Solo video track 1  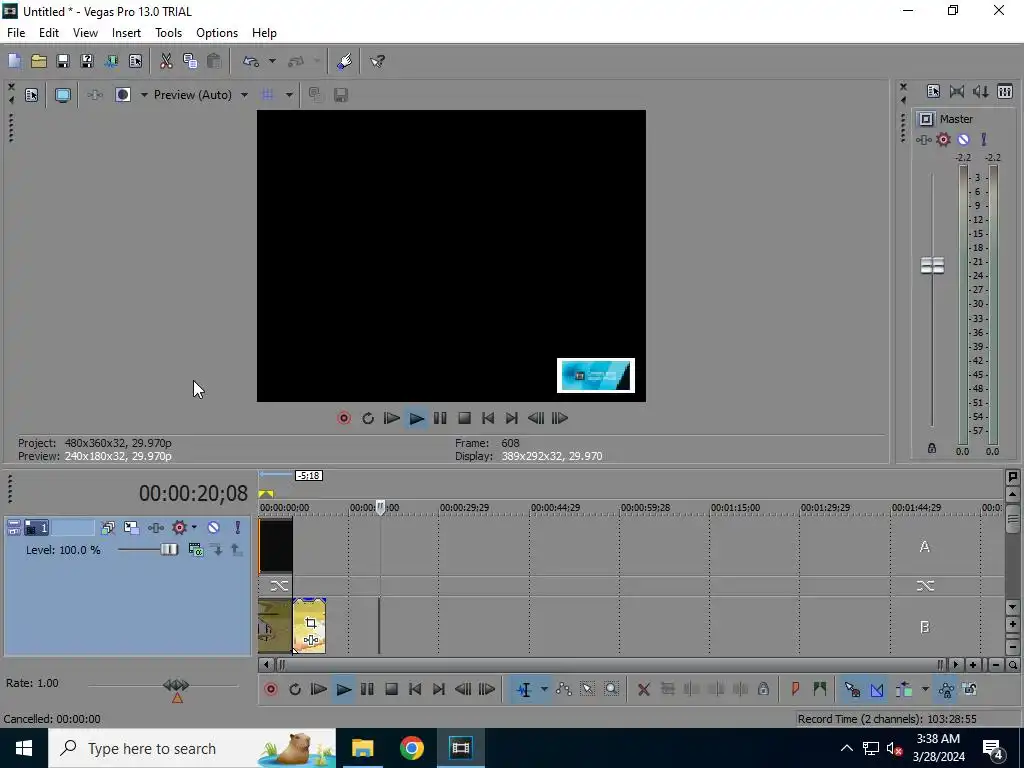coord(238,528)
